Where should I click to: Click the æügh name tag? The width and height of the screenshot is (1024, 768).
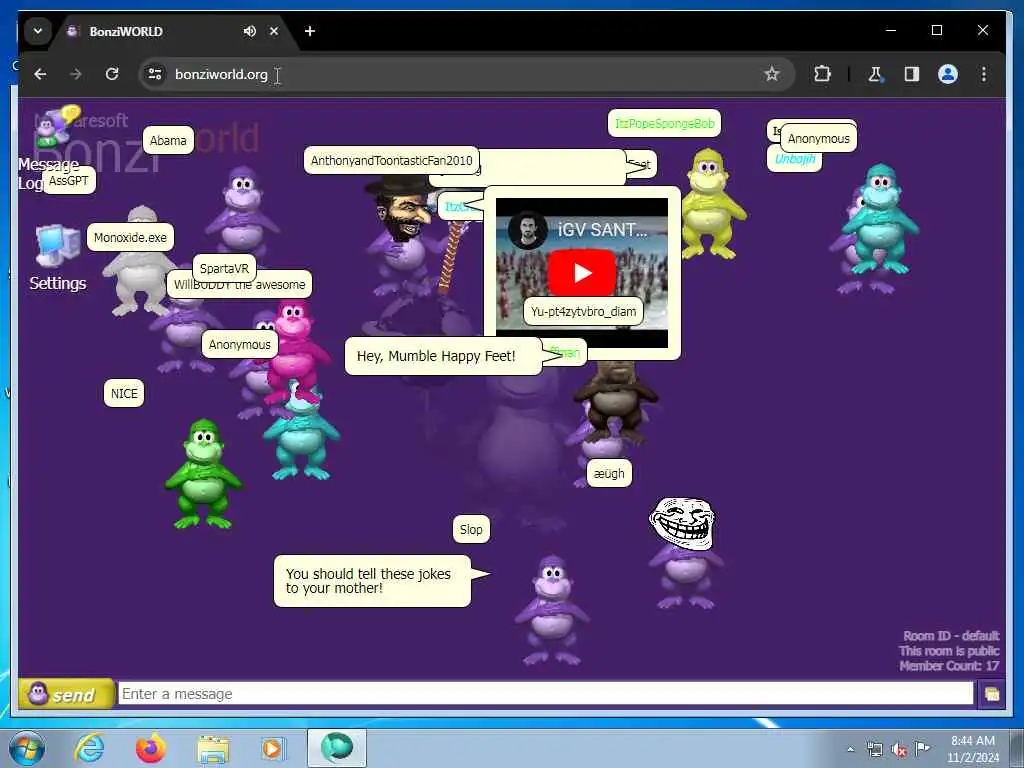[x=609, y=473]
